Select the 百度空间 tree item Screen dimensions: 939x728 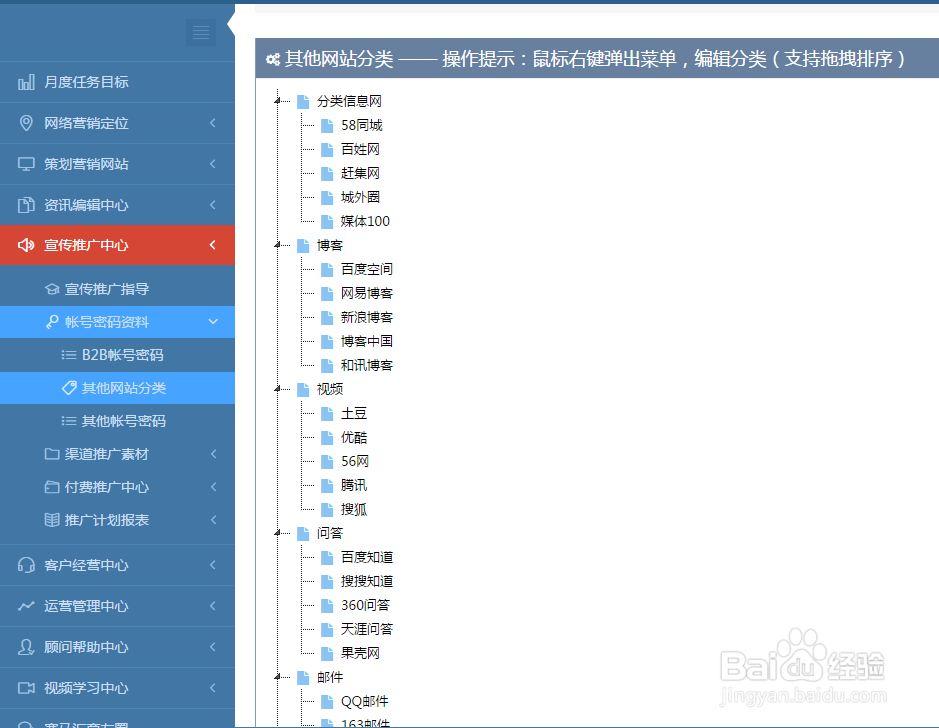point(366,269)
